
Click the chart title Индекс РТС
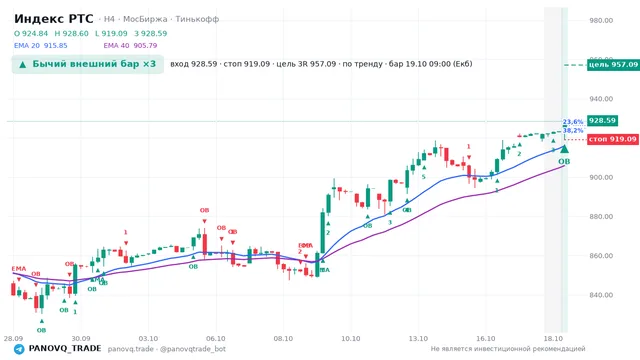click(x=53, y=19)
